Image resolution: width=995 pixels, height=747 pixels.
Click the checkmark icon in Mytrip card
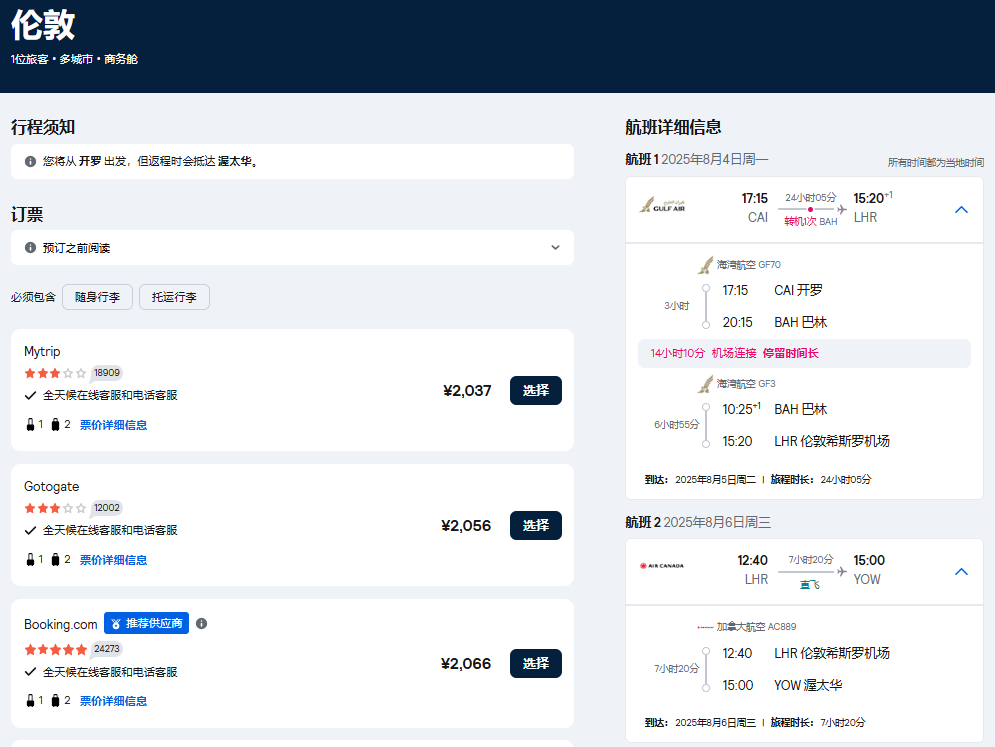(x=30, y=395)
